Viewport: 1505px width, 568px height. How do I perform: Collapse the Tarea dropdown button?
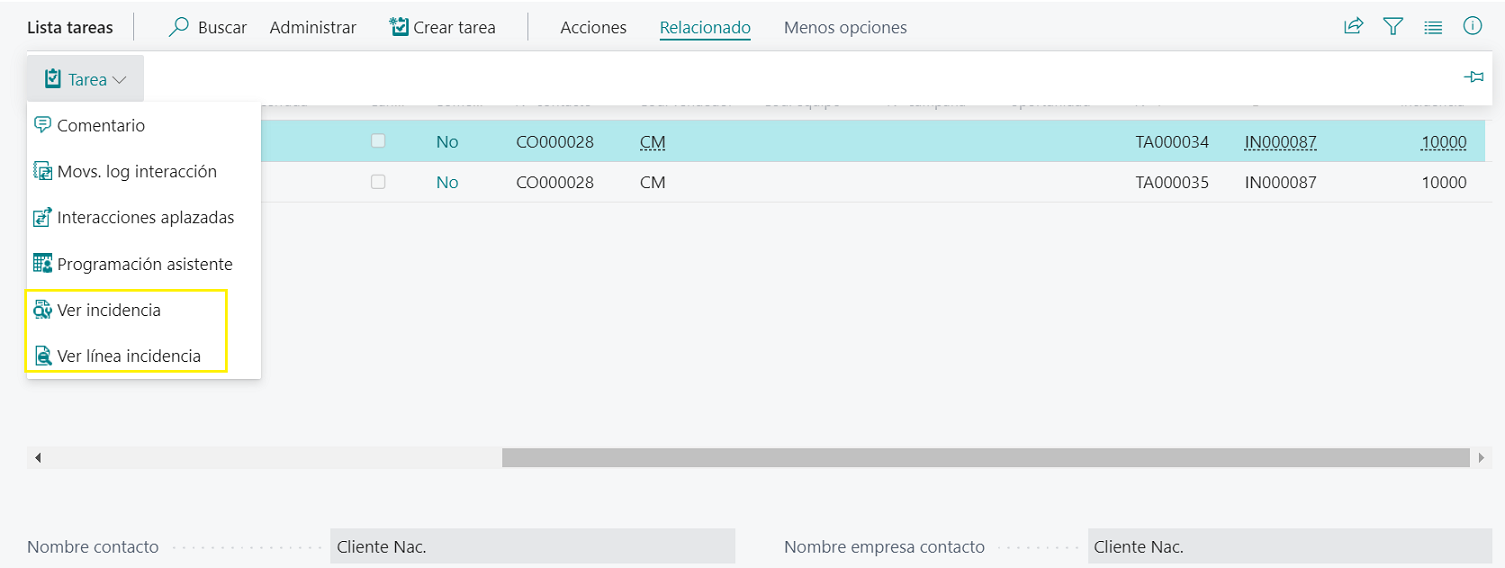click(x=86, y=79)
